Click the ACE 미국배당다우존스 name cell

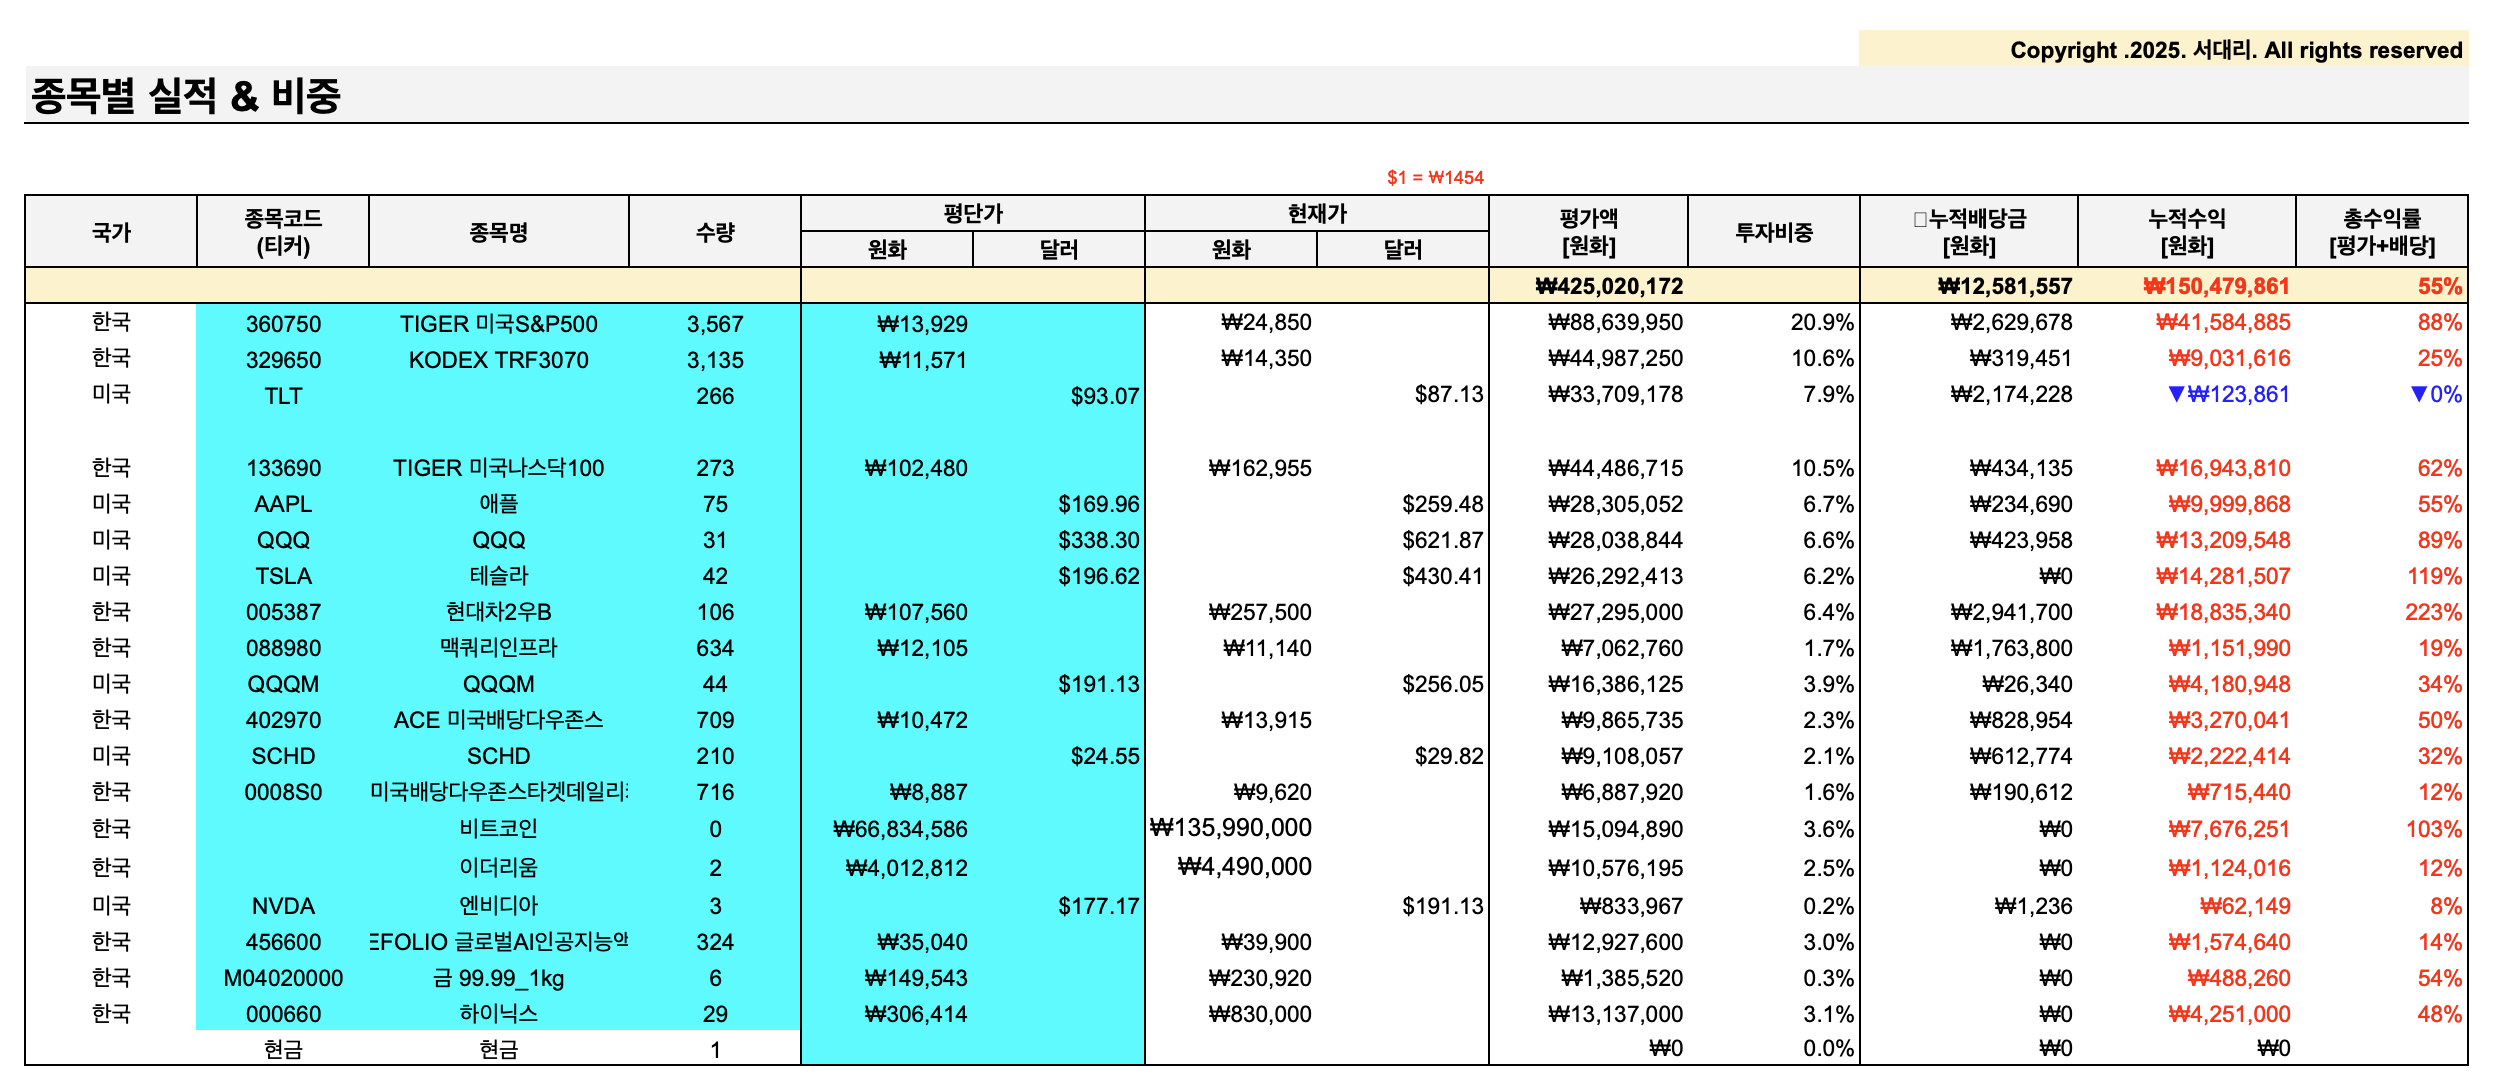[498, 720]
